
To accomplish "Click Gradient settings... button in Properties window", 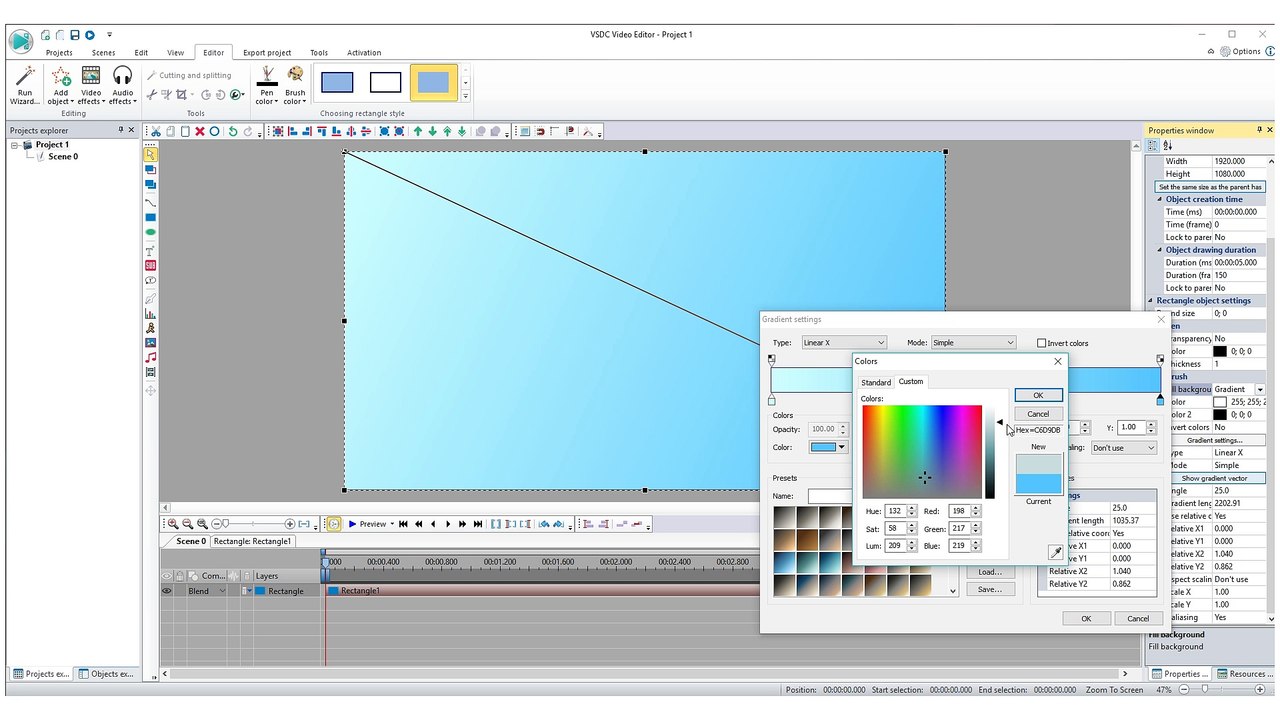I will tap(1214, 440).
